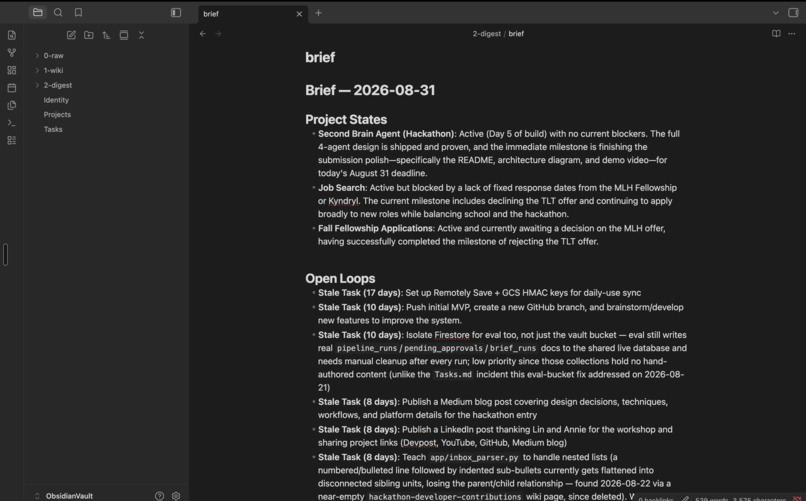Switch to reading view

776,34
